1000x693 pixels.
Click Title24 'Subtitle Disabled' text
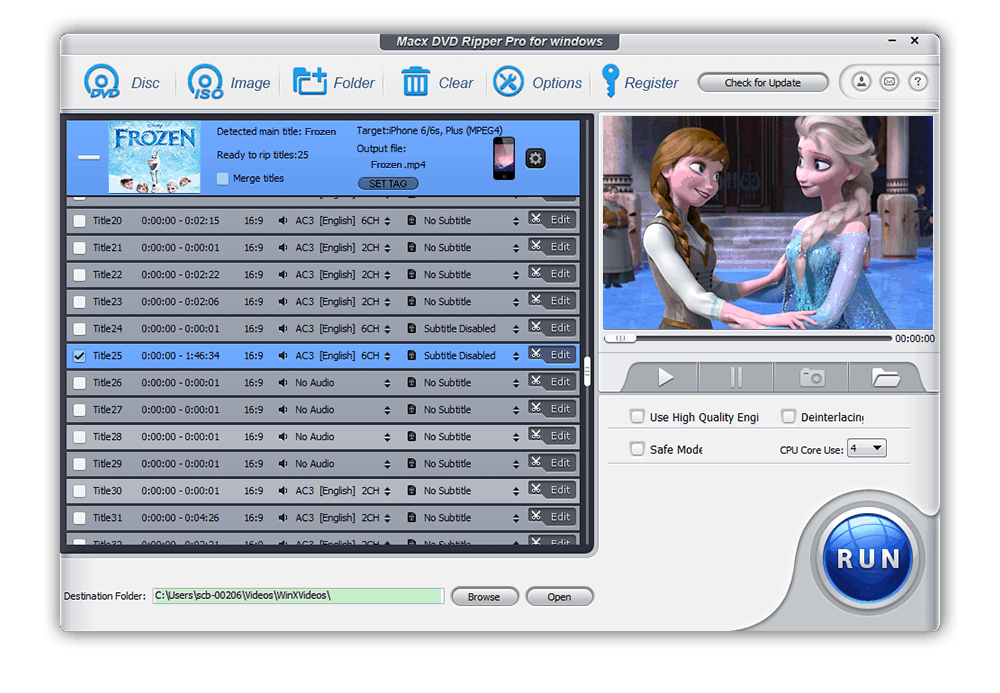click(459, 328)
